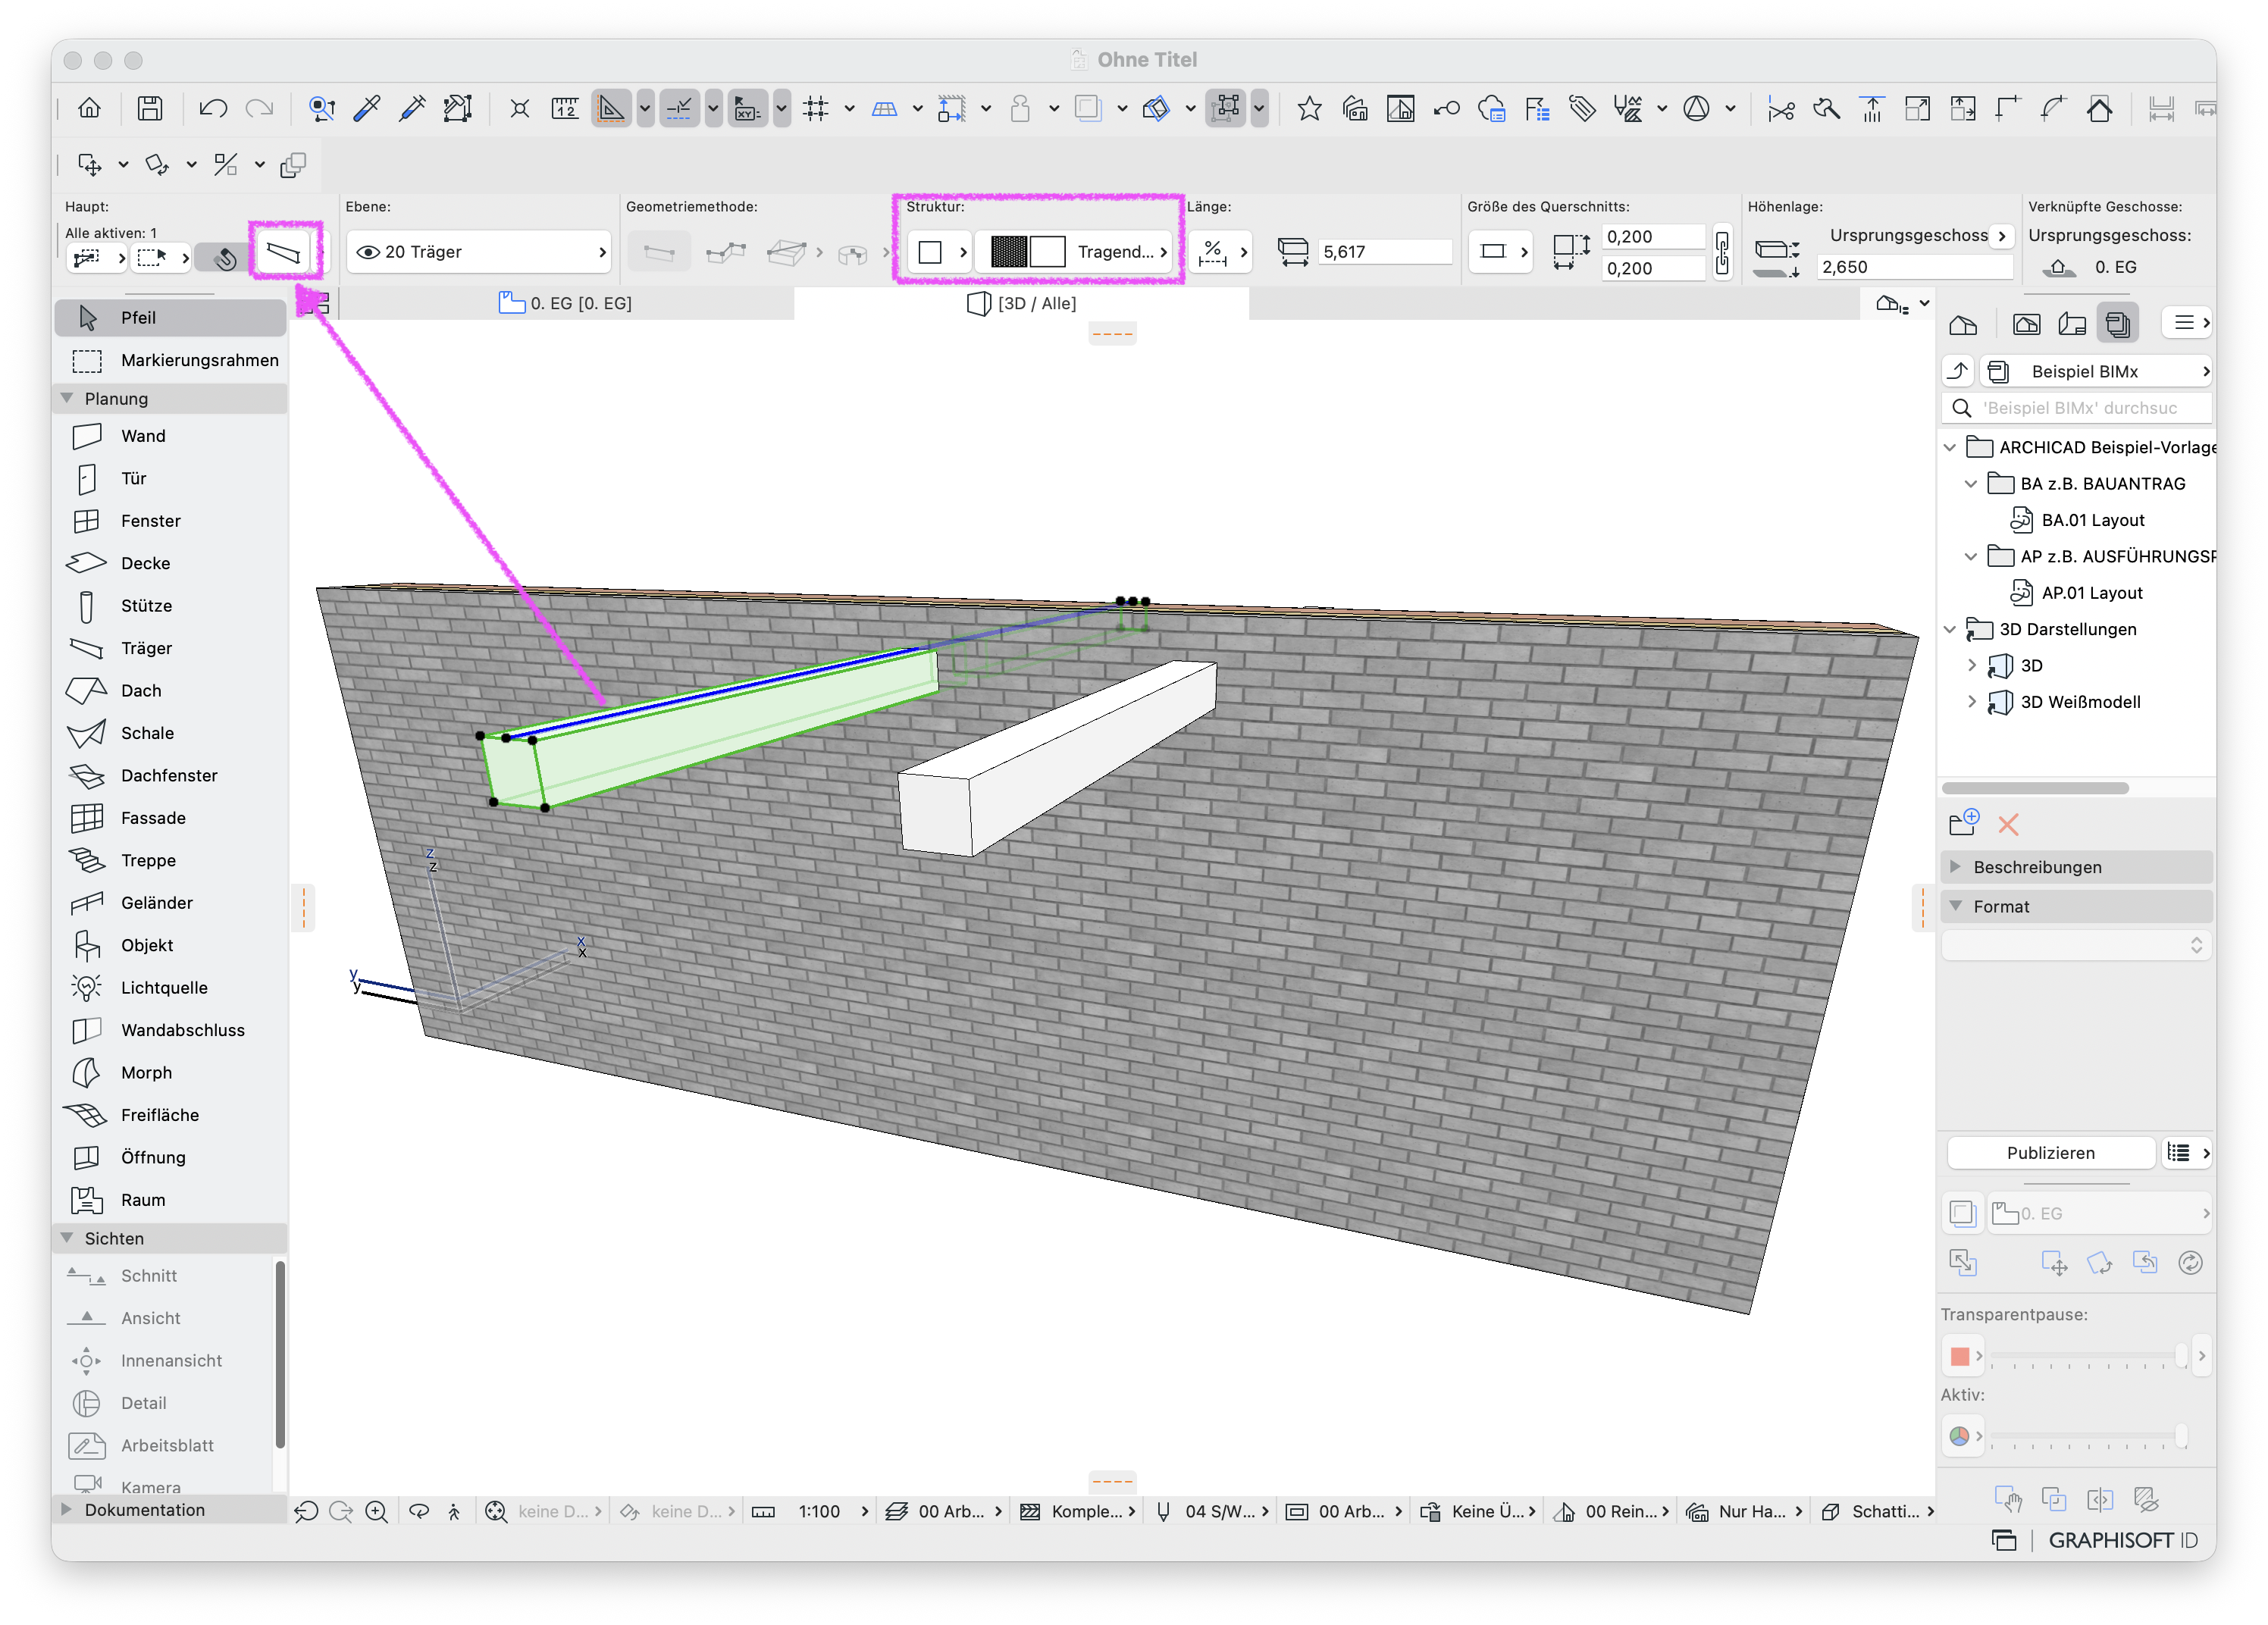This screenshot has width=2268, height=1625.
Task: Open the view map navigator tab icon
Action: [2027, 323]
